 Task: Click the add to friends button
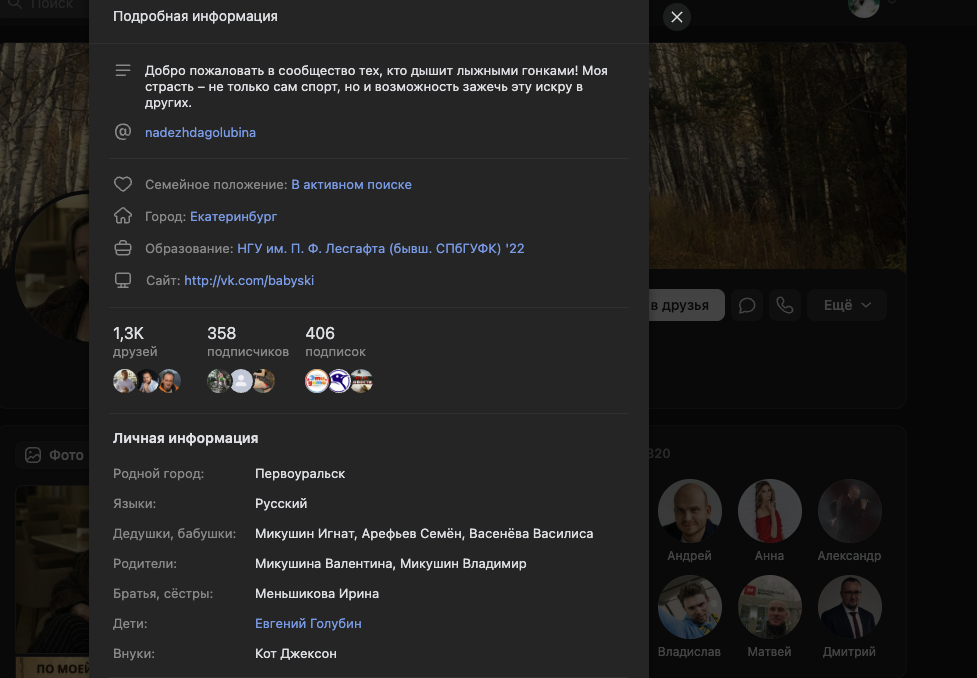(686, 306)
